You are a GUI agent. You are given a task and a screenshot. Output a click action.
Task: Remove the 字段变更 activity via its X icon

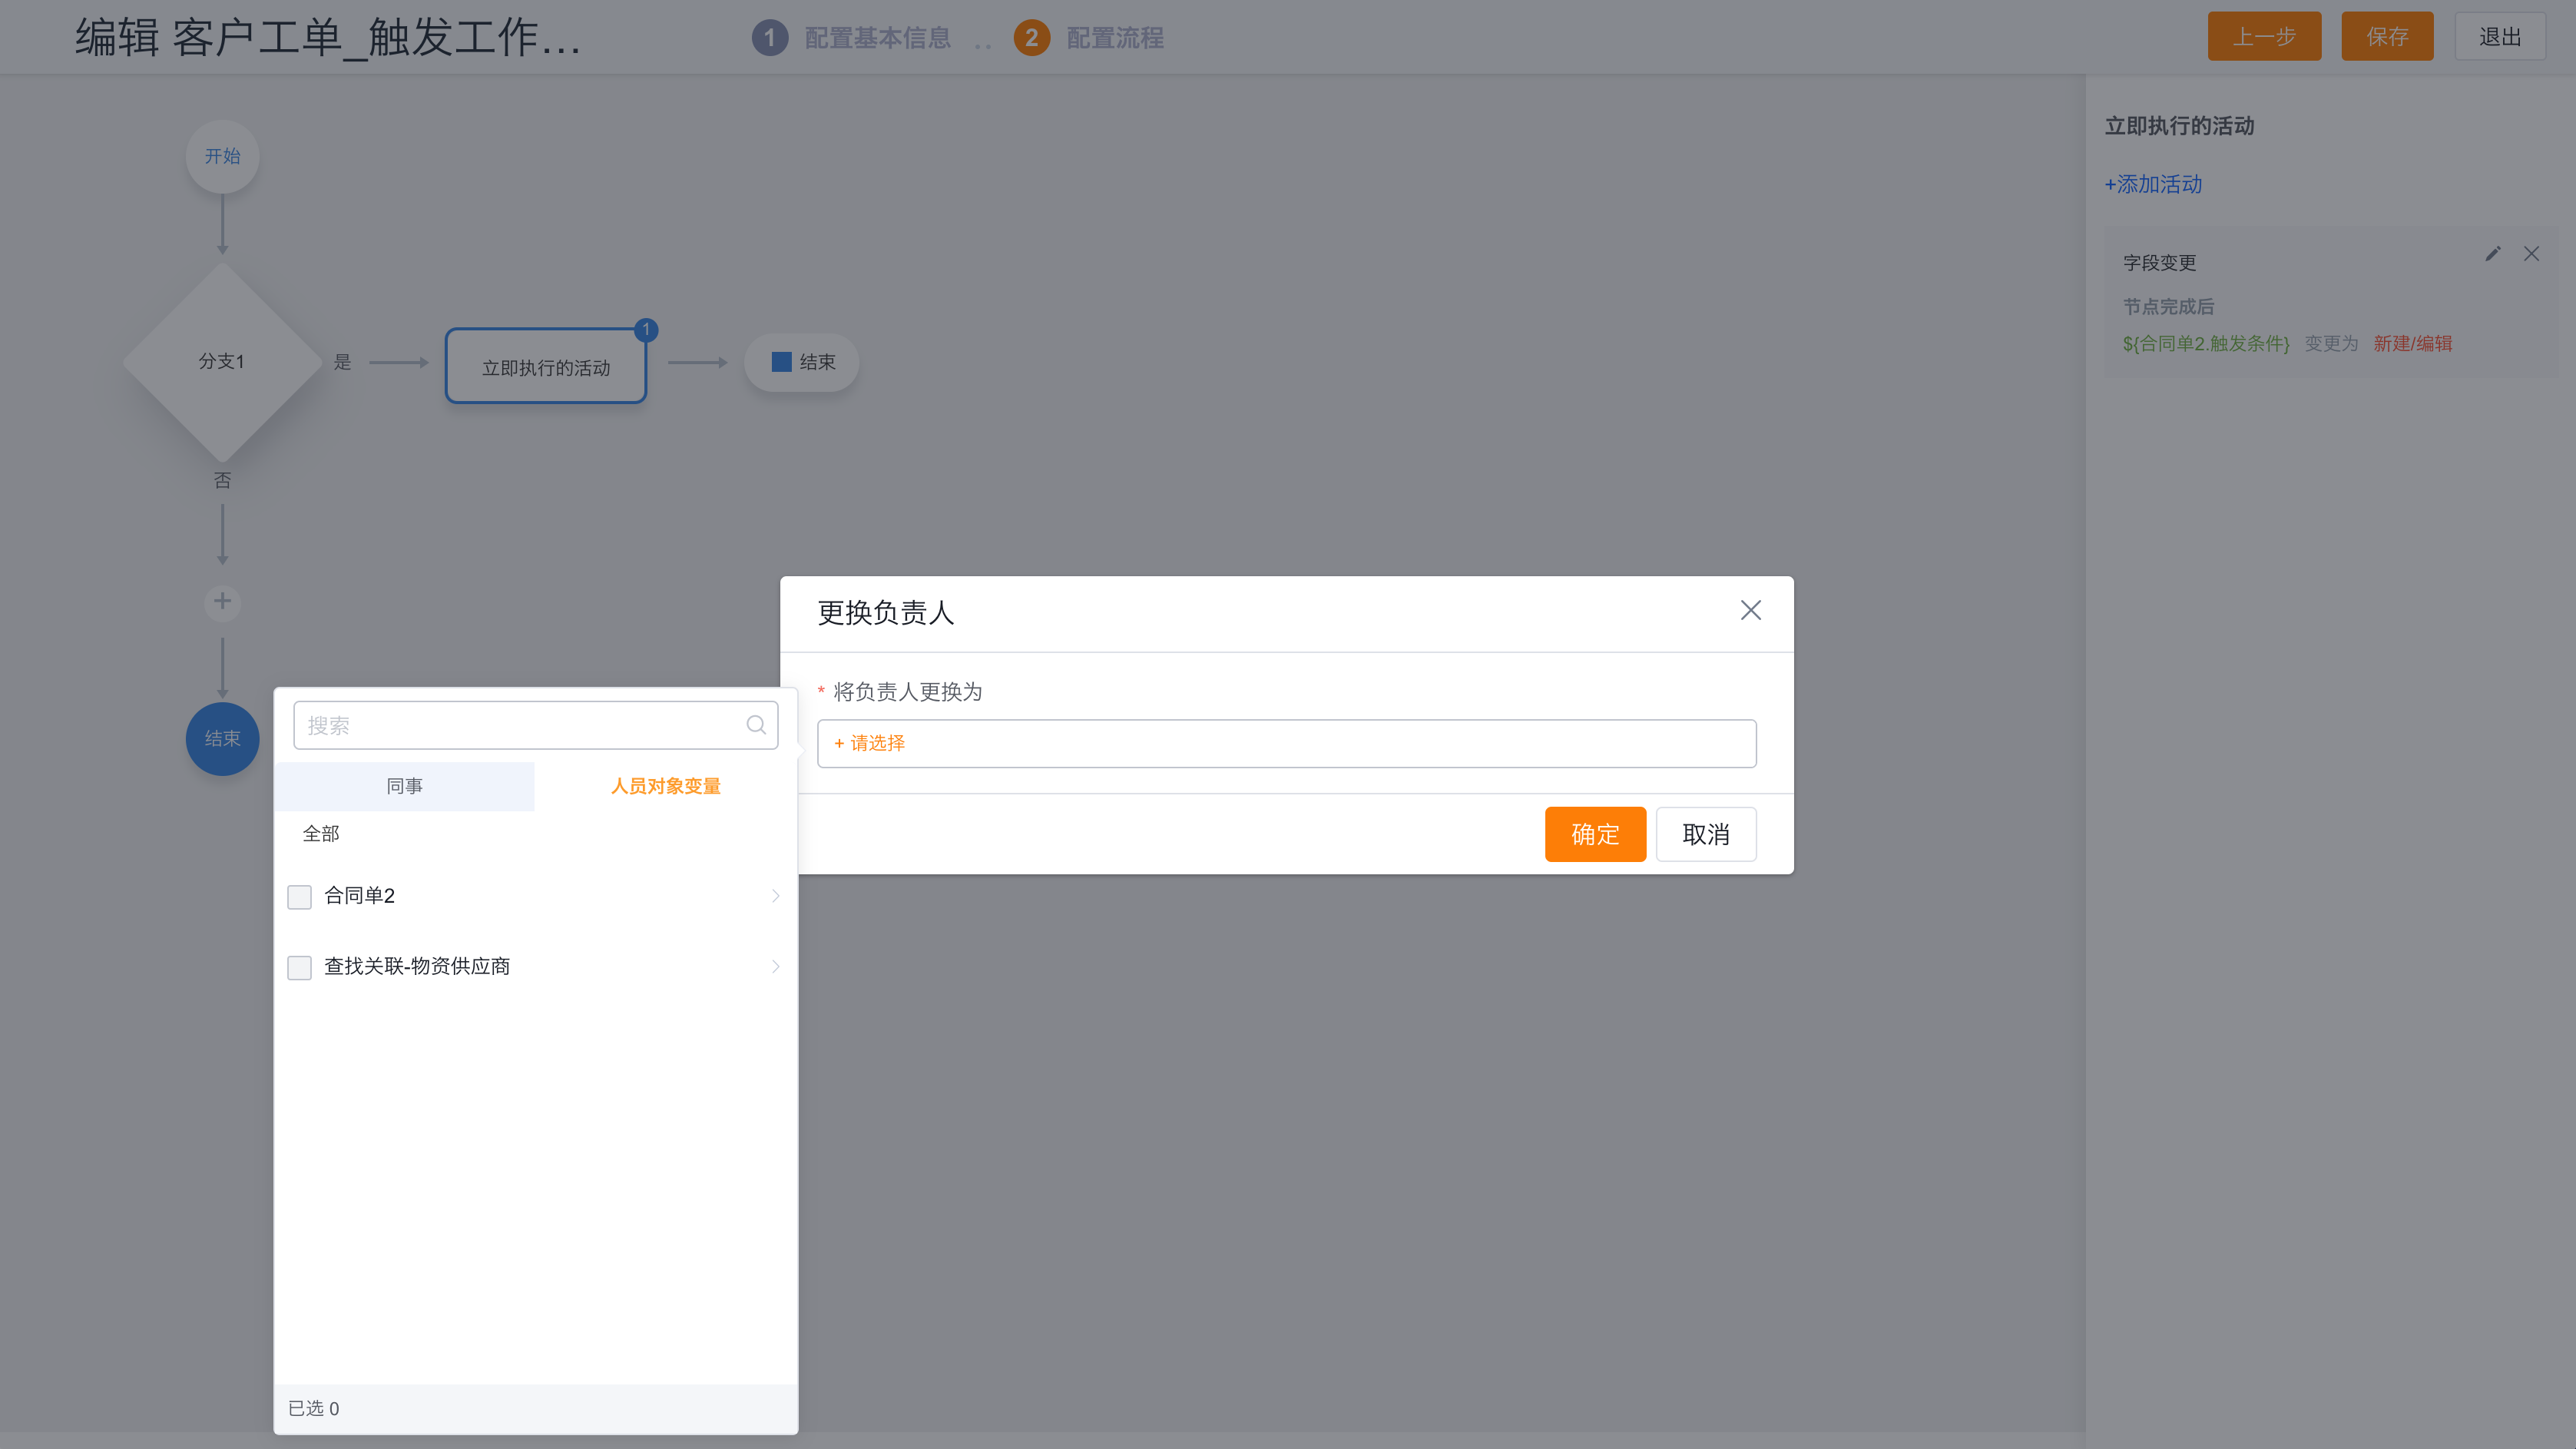2531,254
